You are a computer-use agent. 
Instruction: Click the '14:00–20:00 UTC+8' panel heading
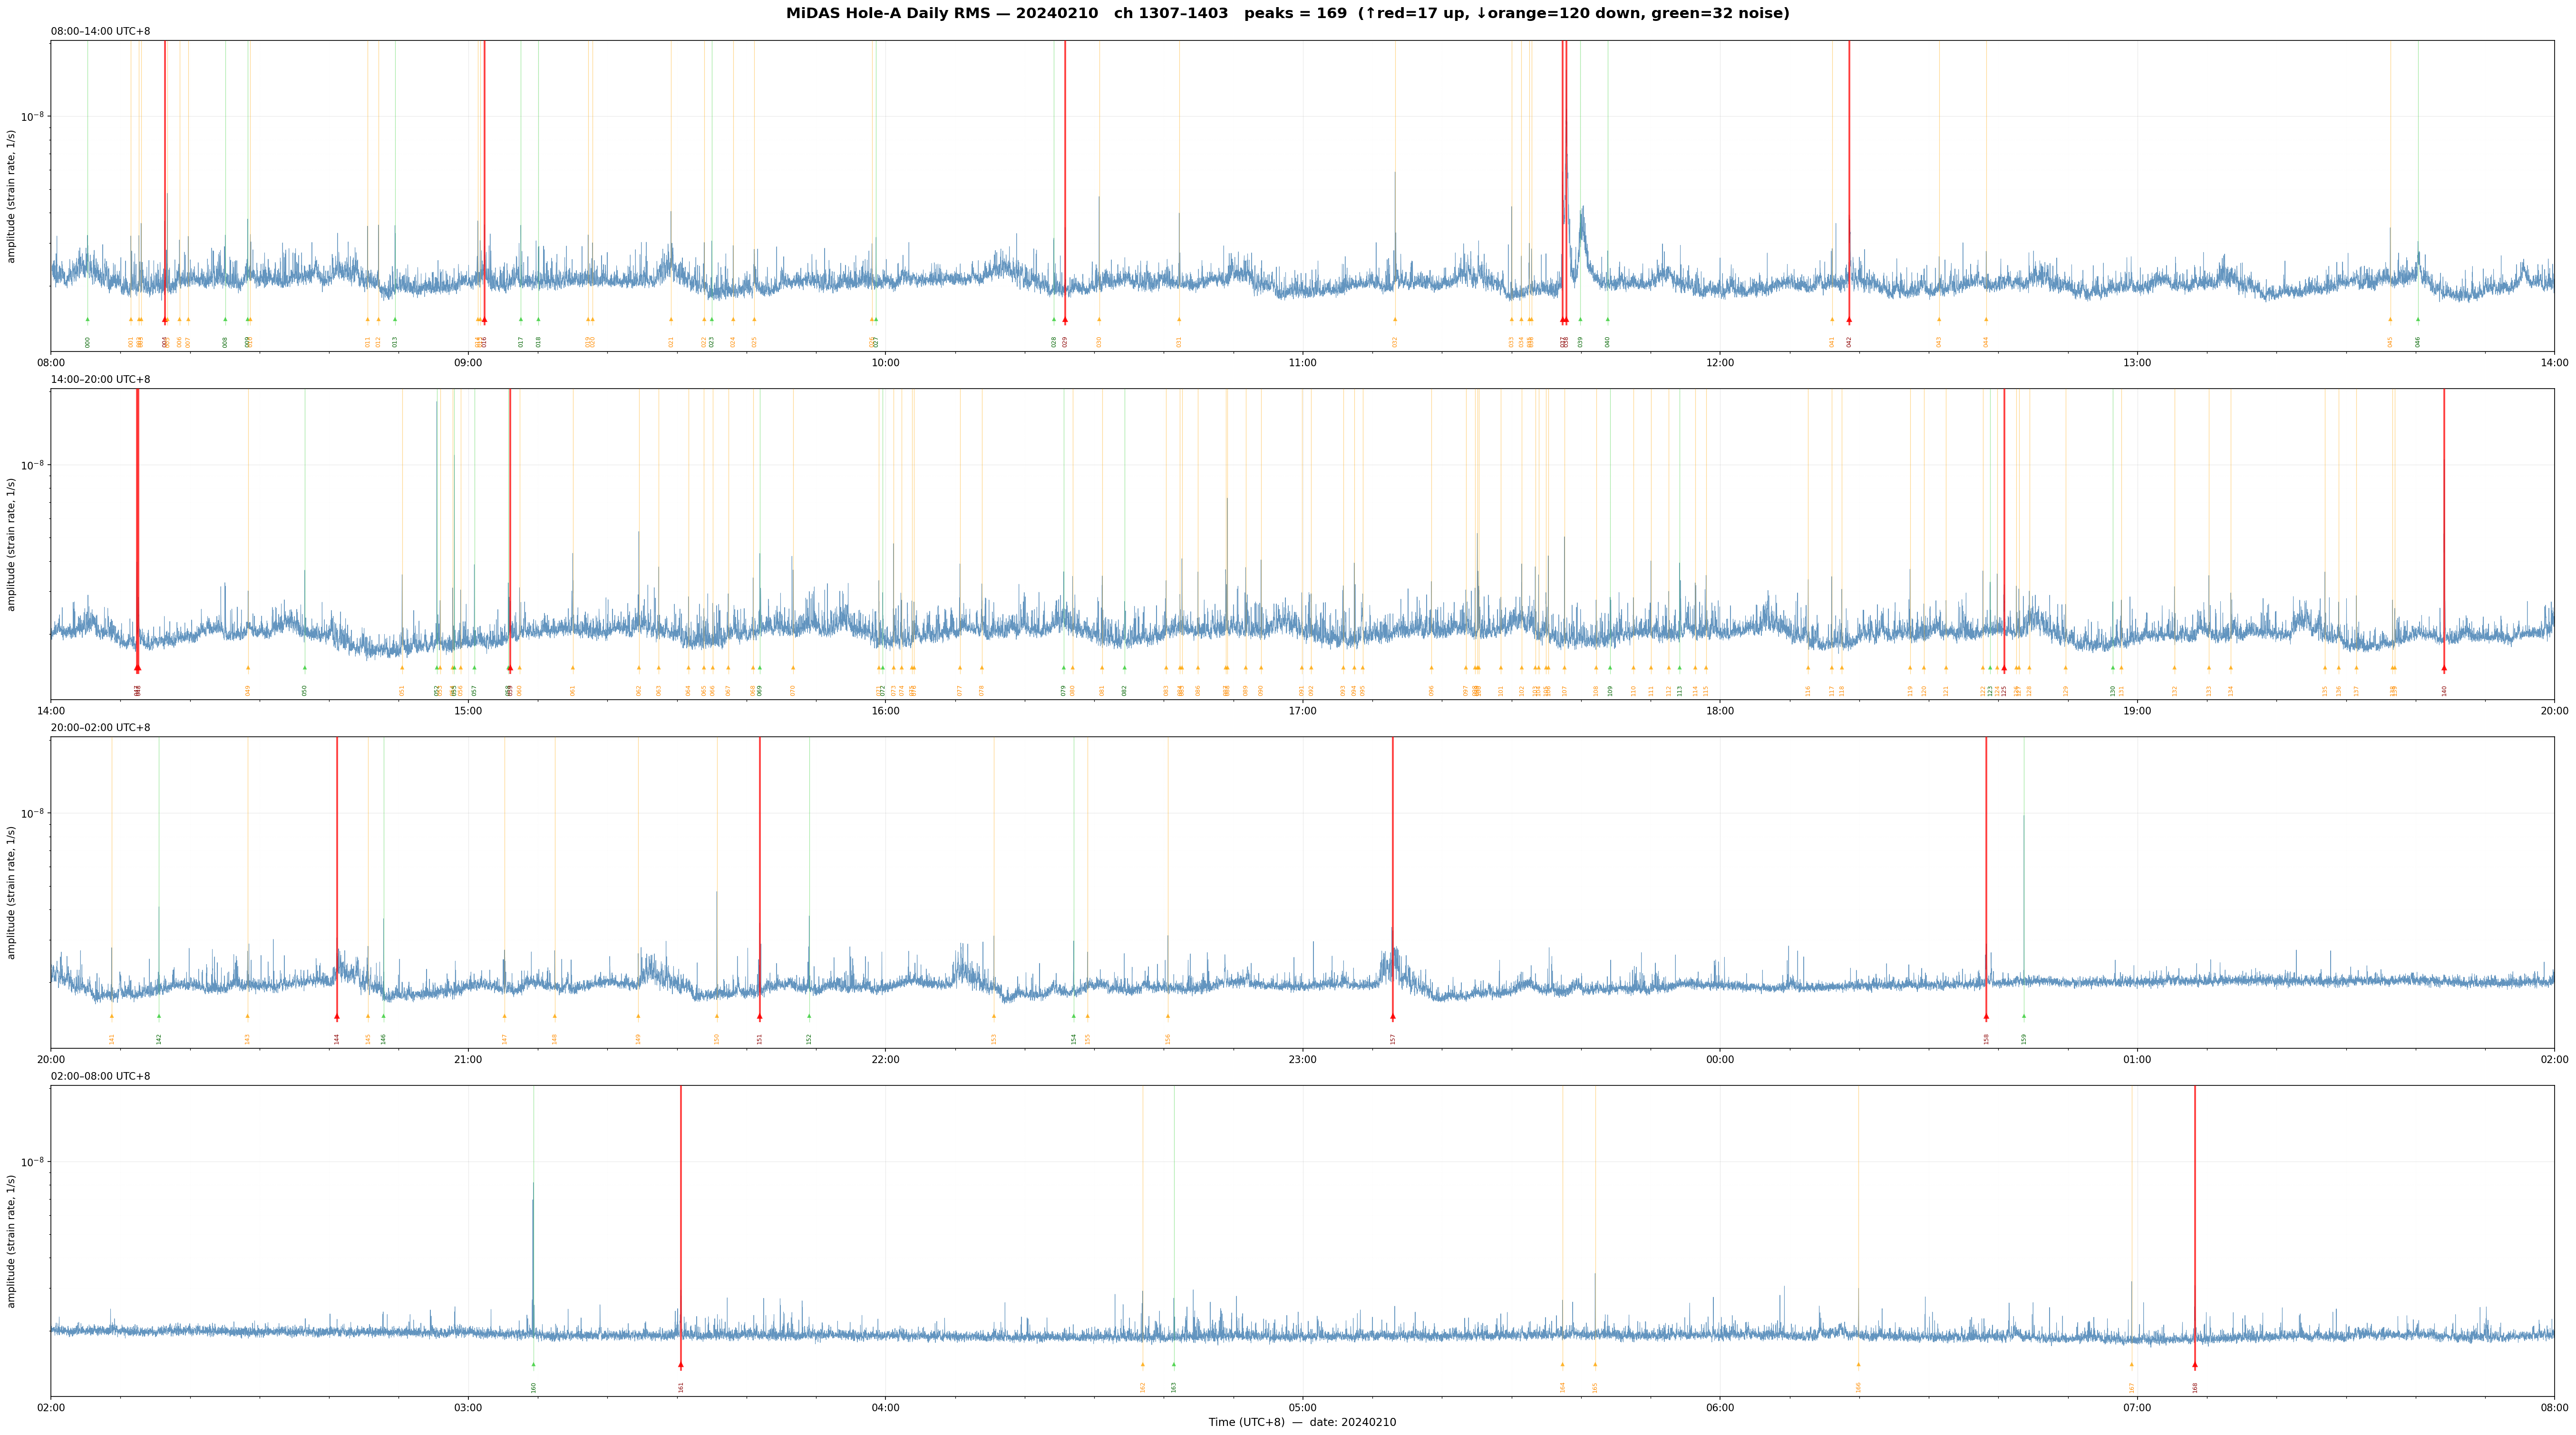pyautogui.click(x=101, y=379)
